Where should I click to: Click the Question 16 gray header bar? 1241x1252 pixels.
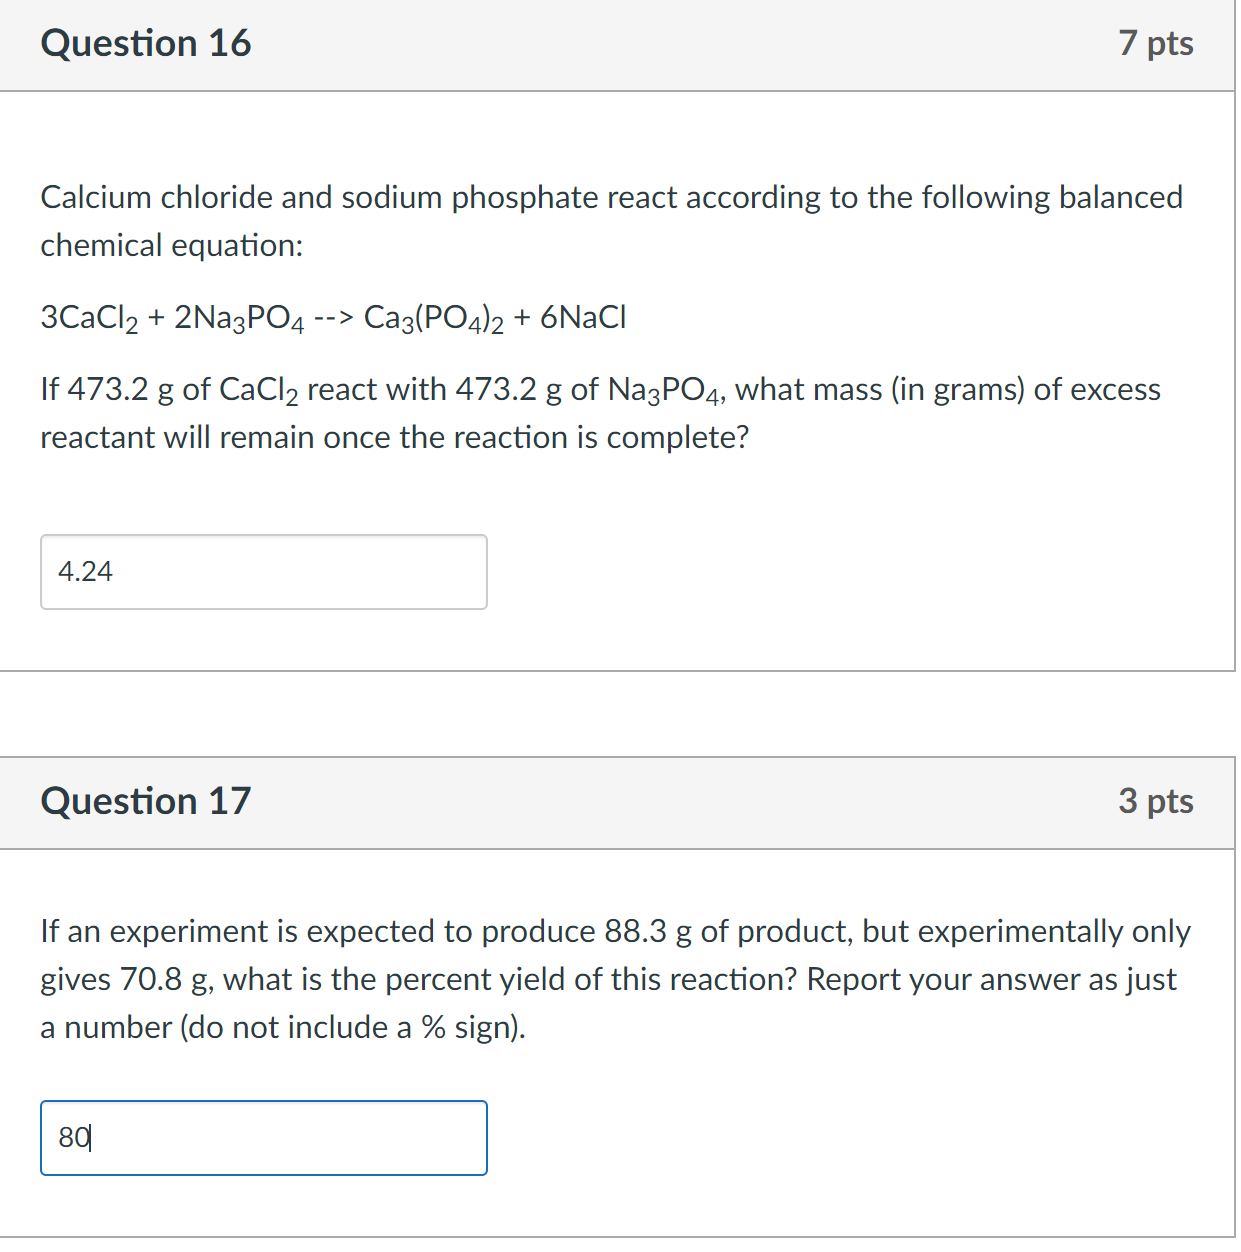pyautogui.click(x=618, y=43)
